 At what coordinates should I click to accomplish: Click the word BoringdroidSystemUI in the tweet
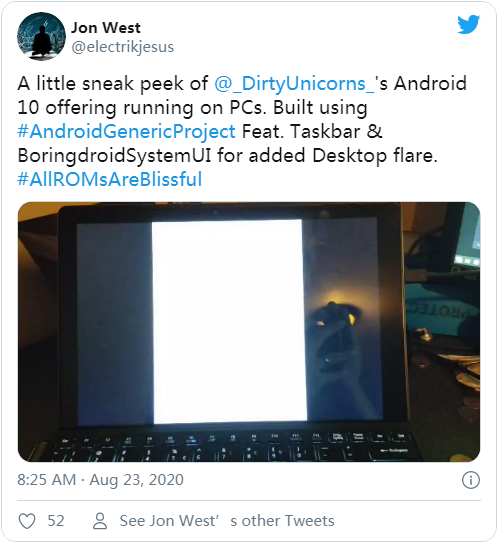[x=114, y=155]
